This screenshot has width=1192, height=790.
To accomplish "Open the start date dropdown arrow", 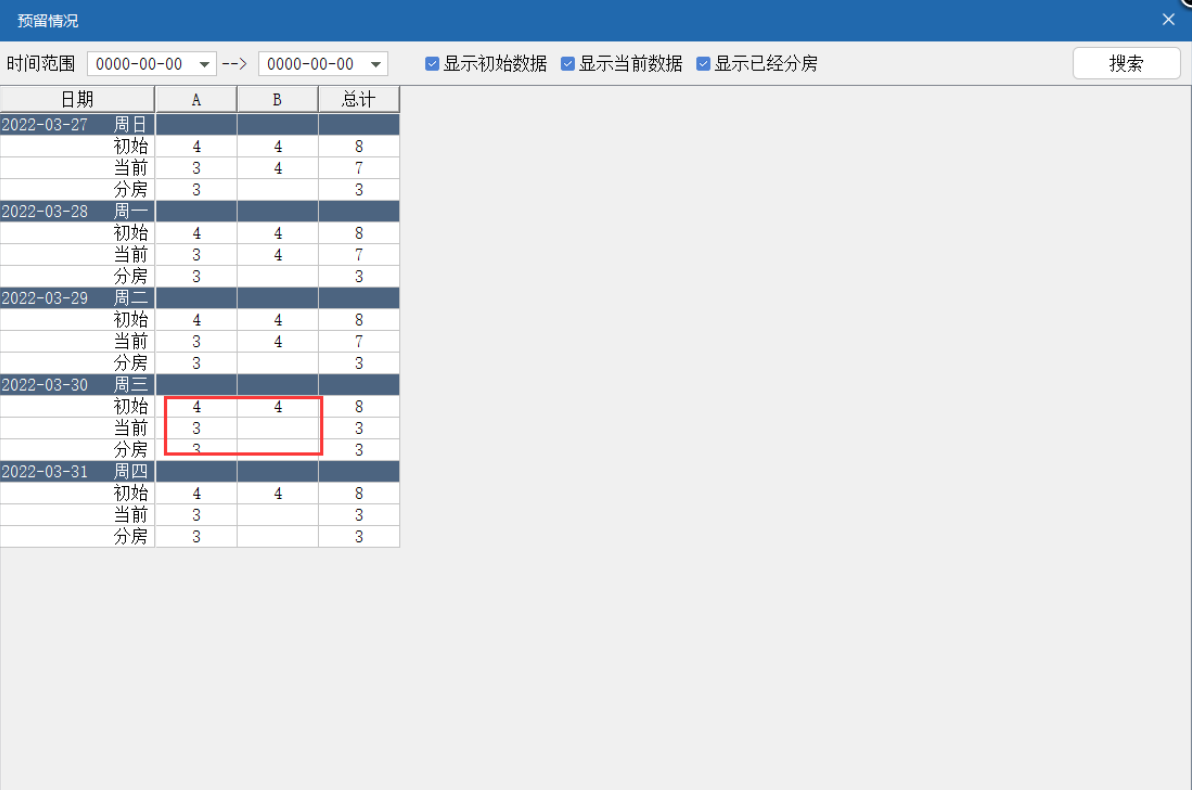I will 204,65.
